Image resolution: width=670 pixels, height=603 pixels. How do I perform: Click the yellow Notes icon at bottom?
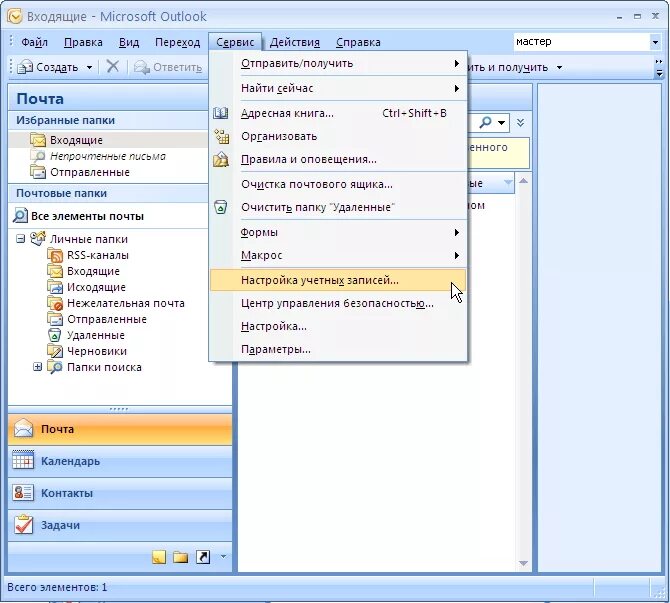click(159, 557)
